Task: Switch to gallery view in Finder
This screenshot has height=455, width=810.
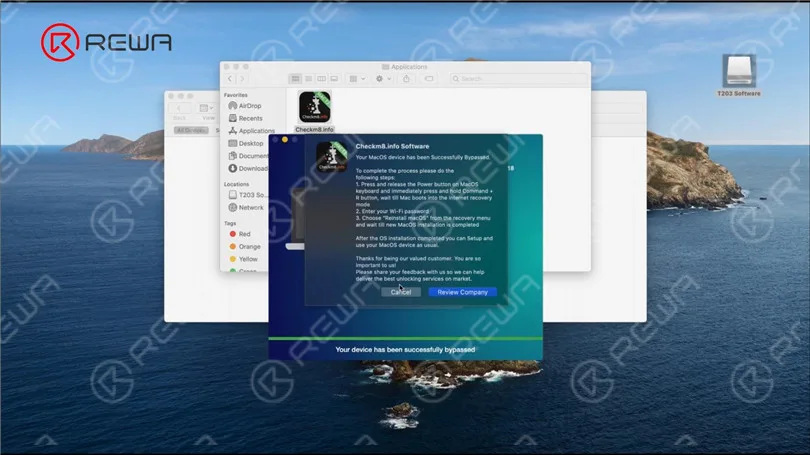Action: point(334,79)
